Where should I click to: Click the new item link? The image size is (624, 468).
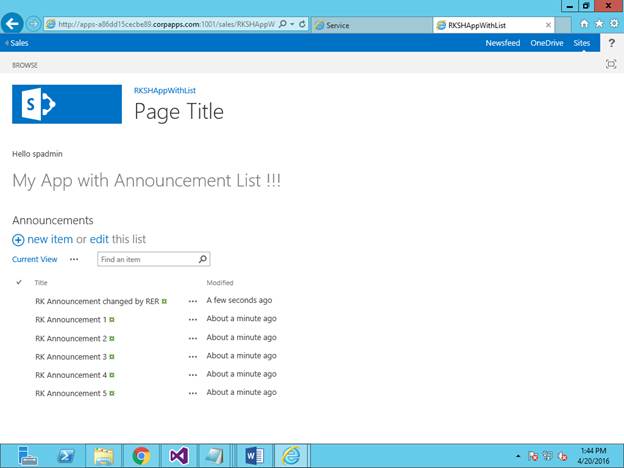pyautogui.click(x=50, y=239)
